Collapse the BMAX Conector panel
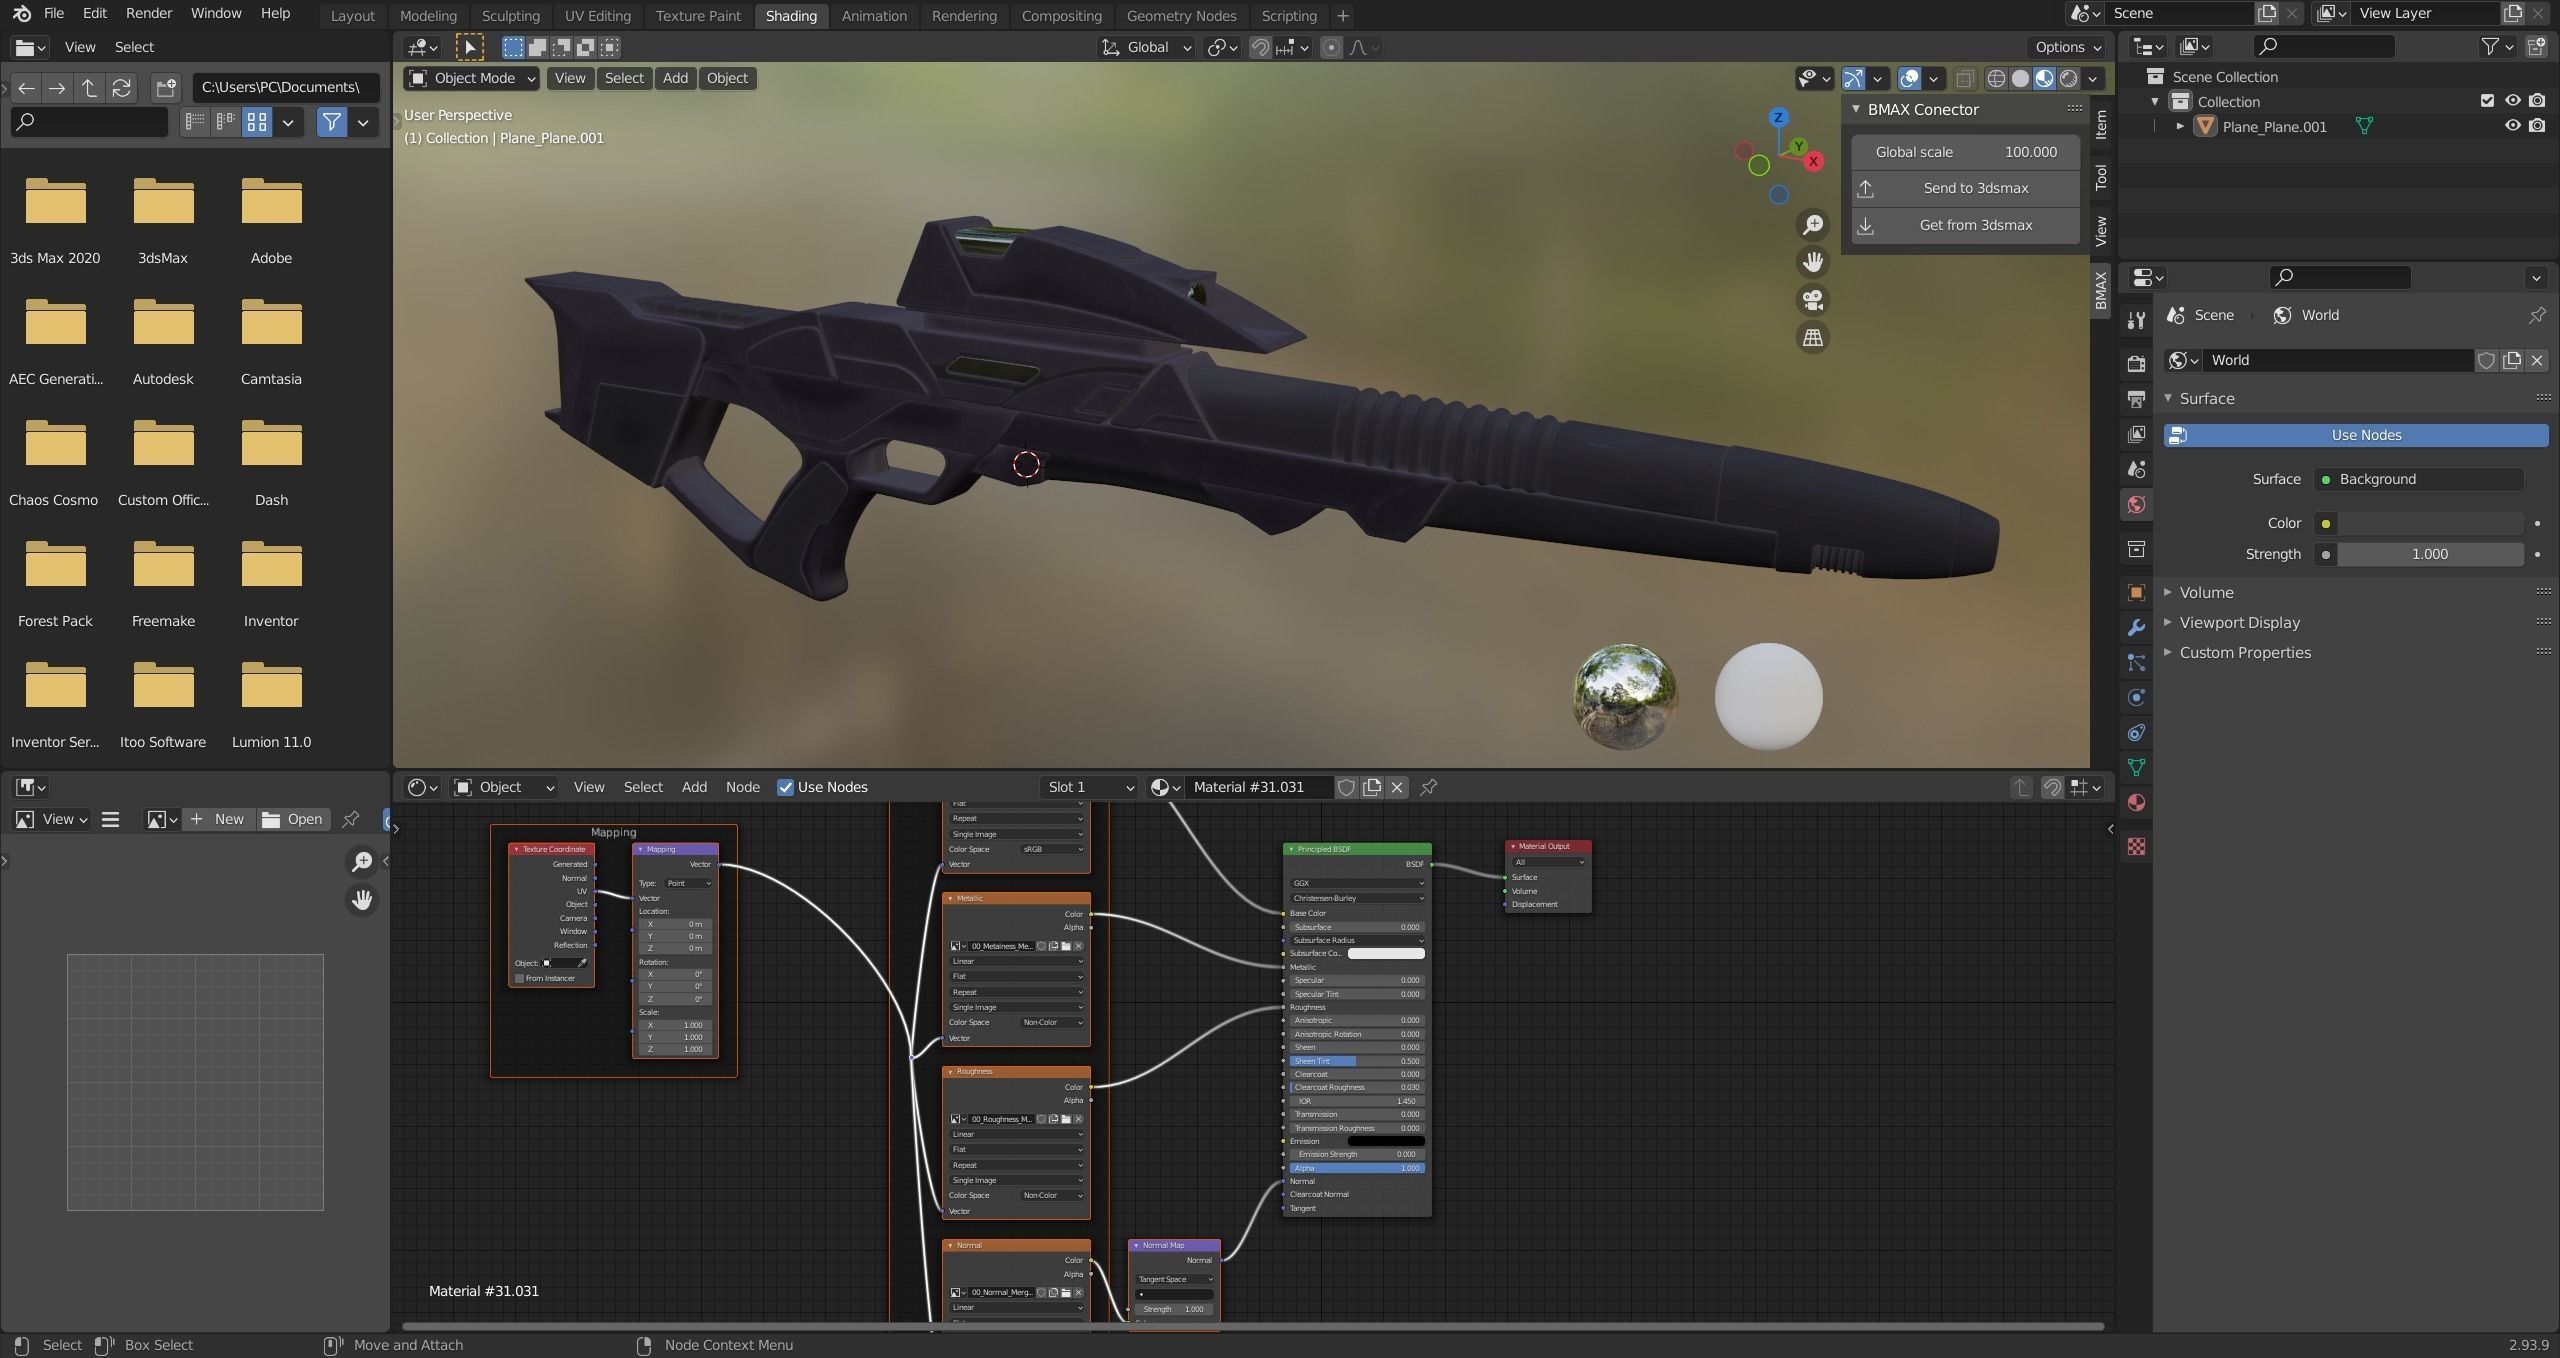 pos(1856,109)
